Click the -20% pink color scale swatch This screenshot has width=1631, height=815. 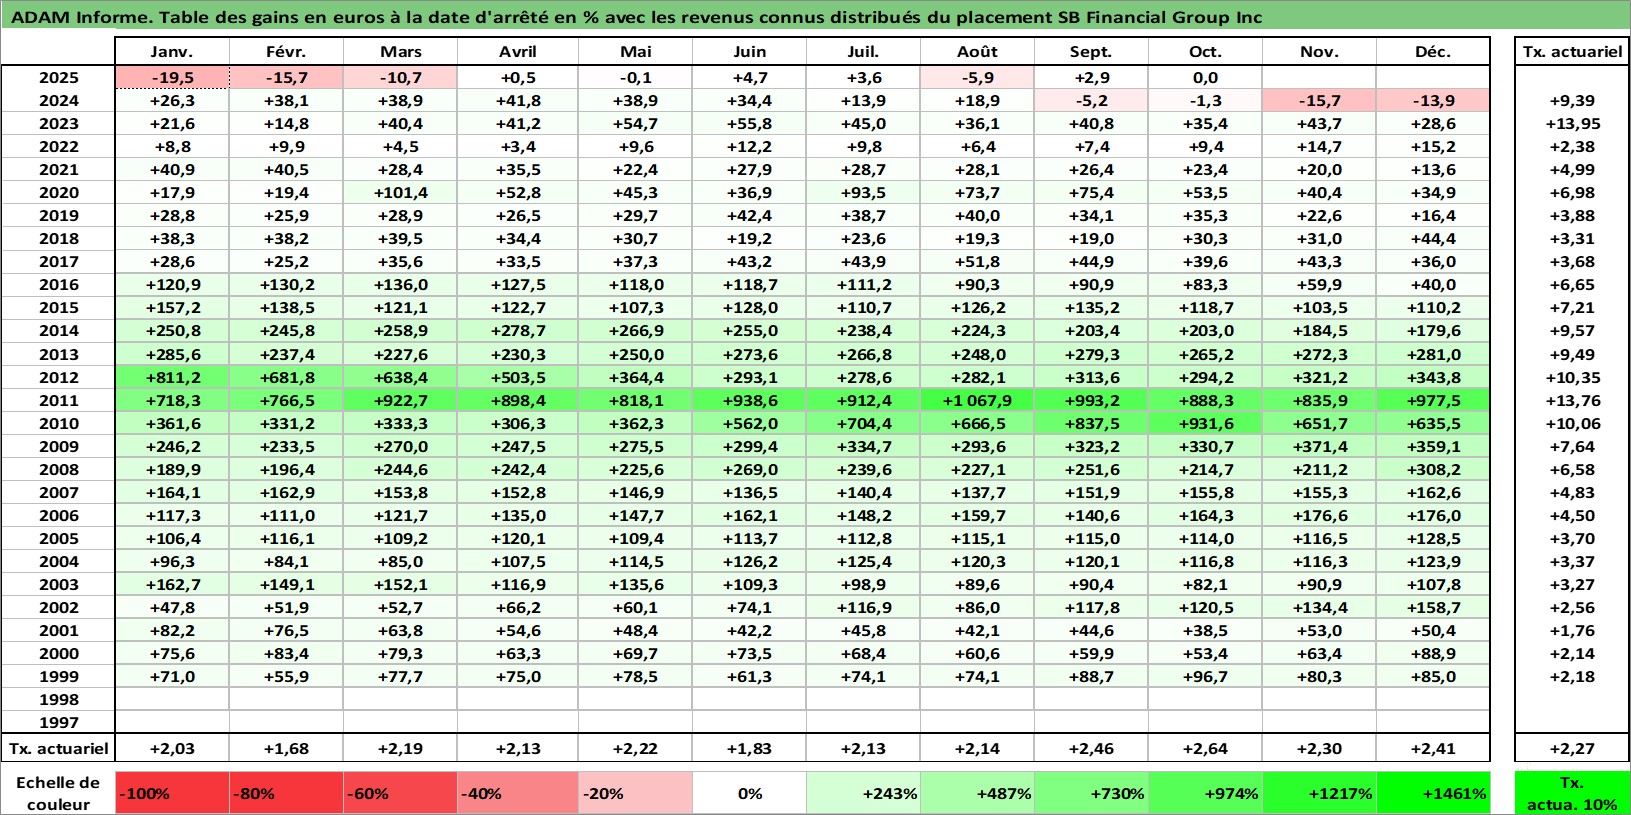(x=635, y=793)
